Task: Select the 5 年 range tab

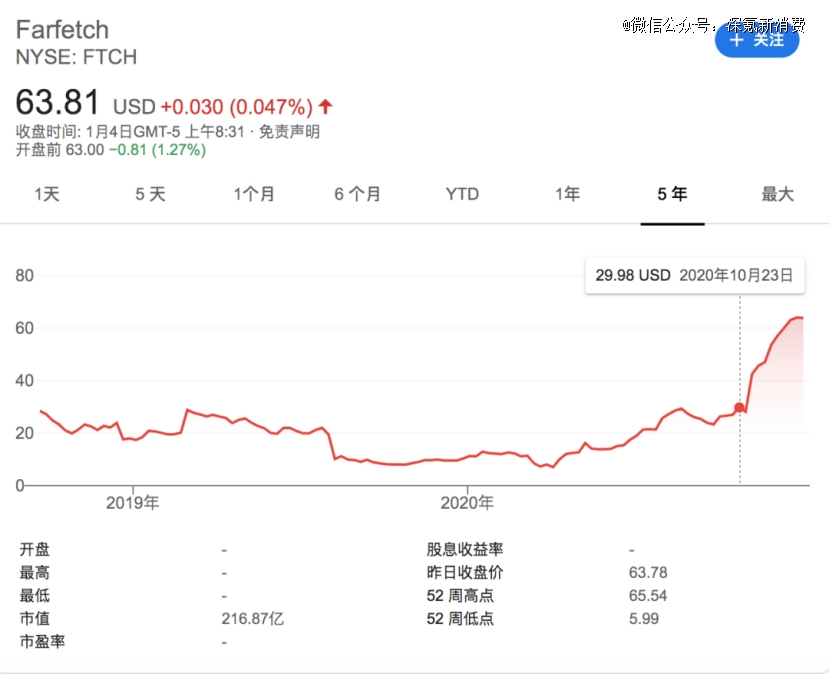Action: pyautogui.click(x=672, y=194)
